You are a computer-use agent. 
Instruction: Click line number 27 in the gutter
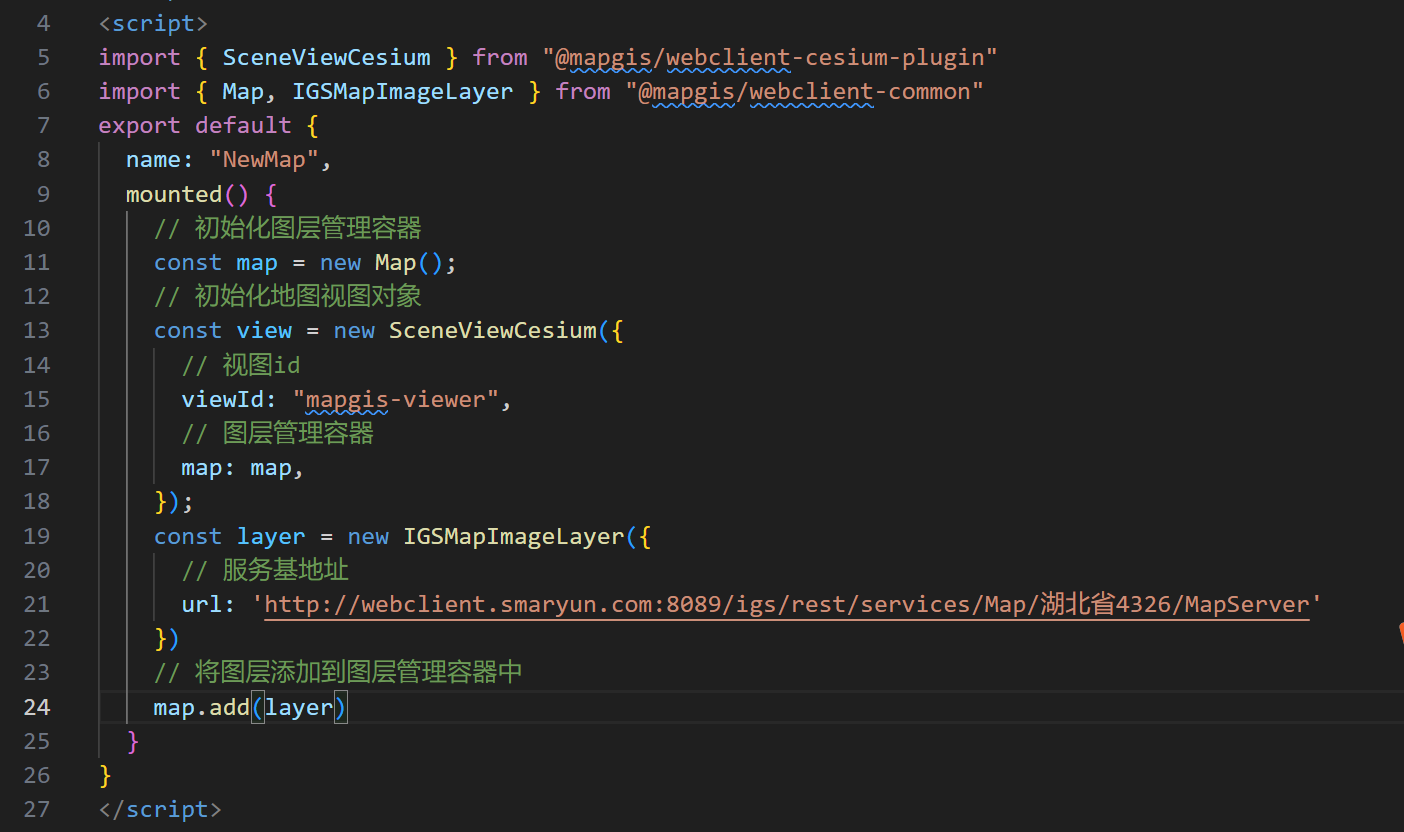pyautogui.click(x=36, y=809)
